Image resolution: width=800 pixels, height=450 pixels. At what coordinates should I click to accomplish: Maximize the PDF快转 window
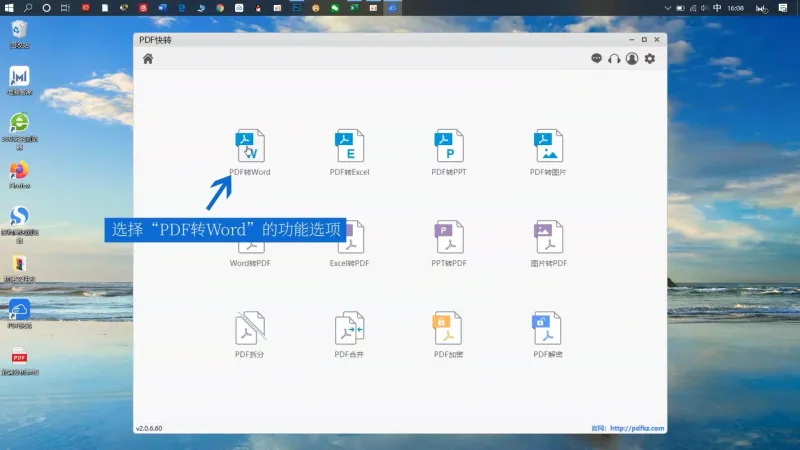click(x=644, y=39)
